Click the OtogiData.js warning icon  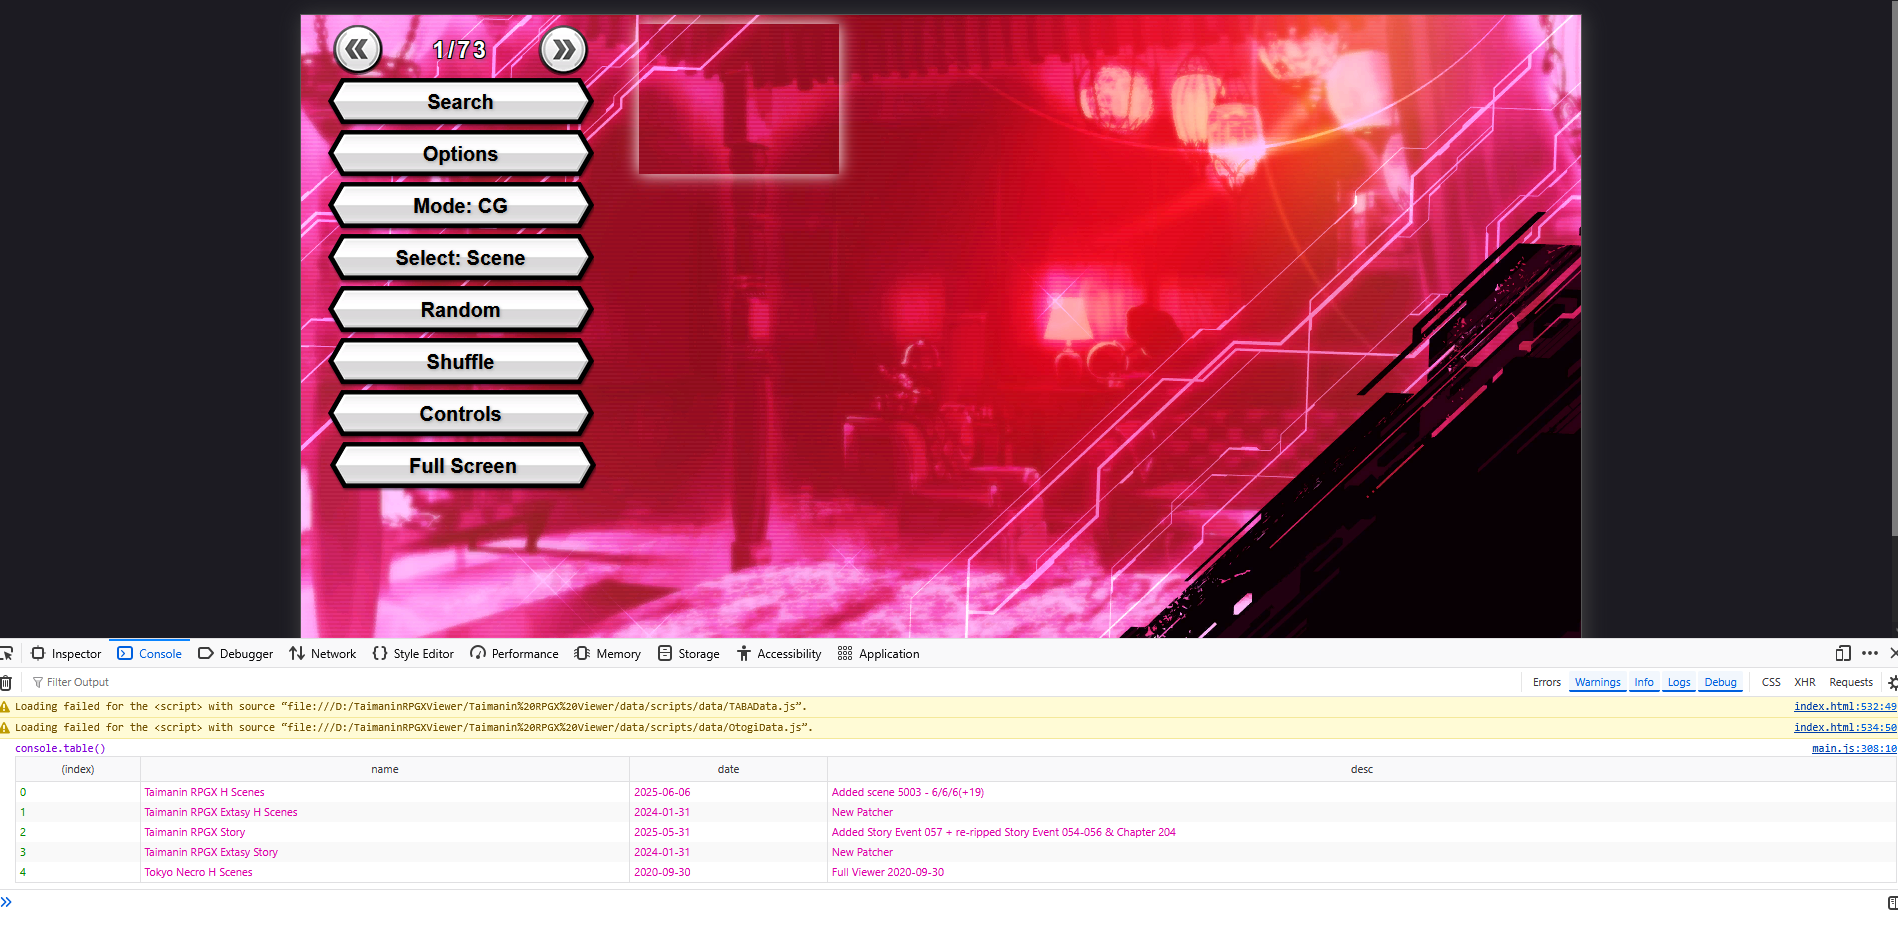click(5, 727)
